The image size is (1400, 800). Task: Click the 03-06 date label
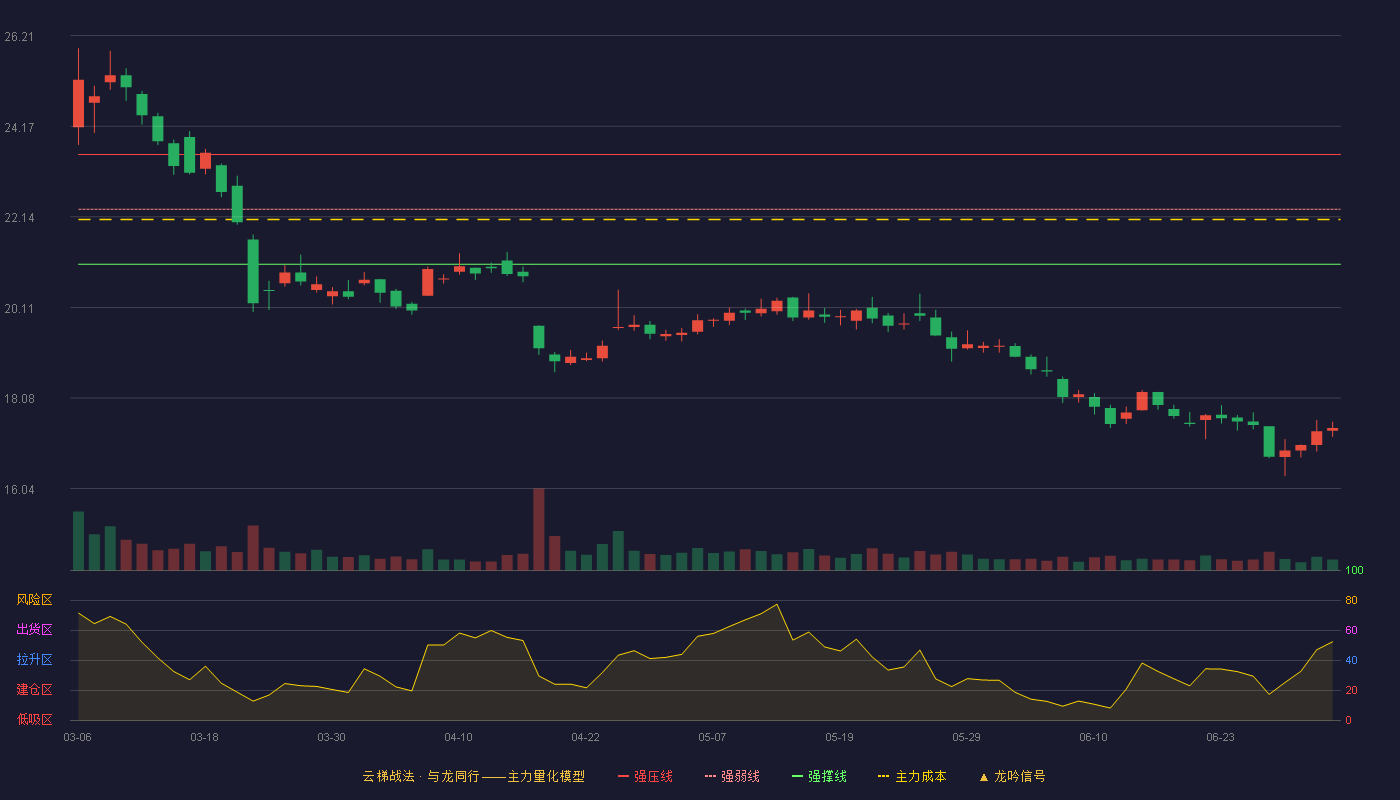[x=78, y=737]
